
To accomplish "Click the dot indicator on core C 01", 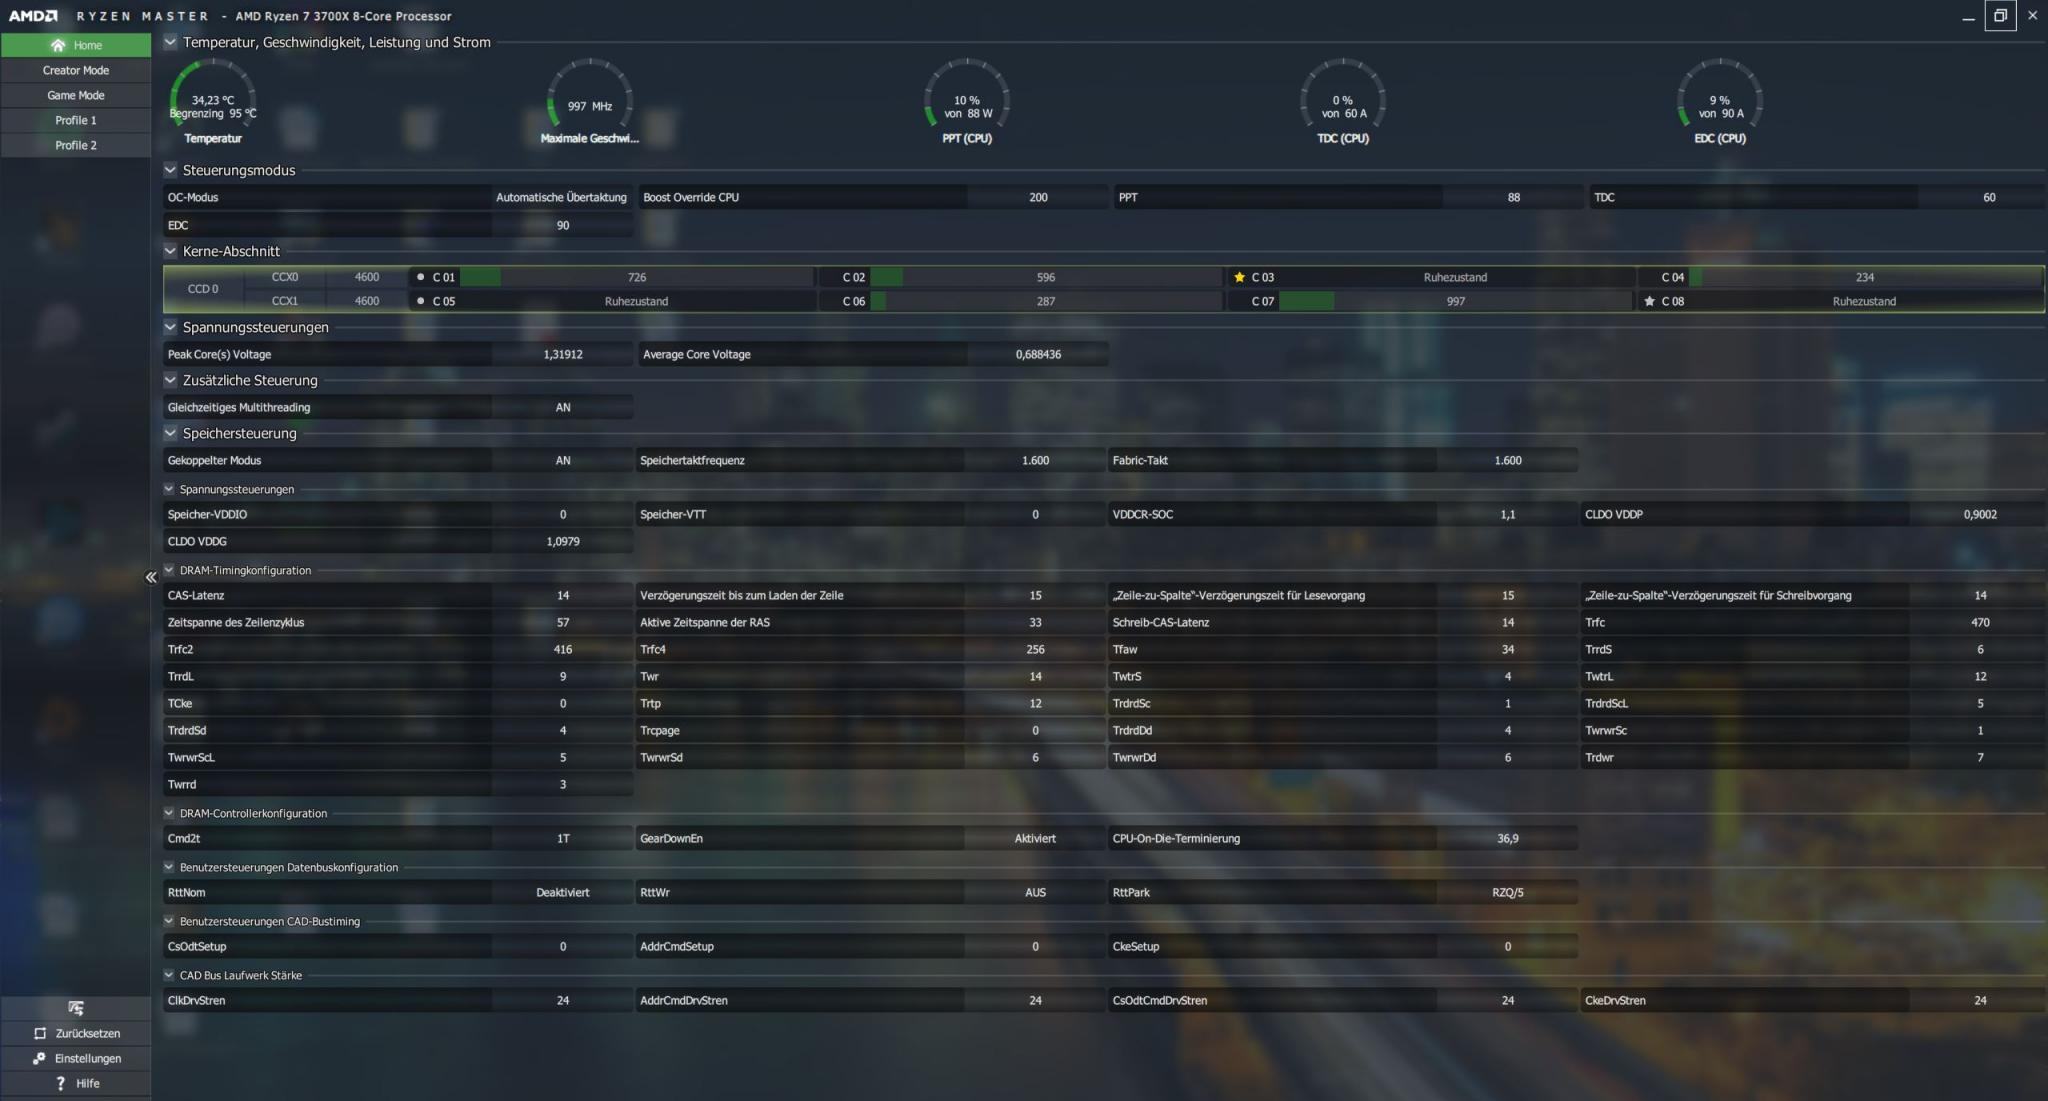I will tap(421, 277).
